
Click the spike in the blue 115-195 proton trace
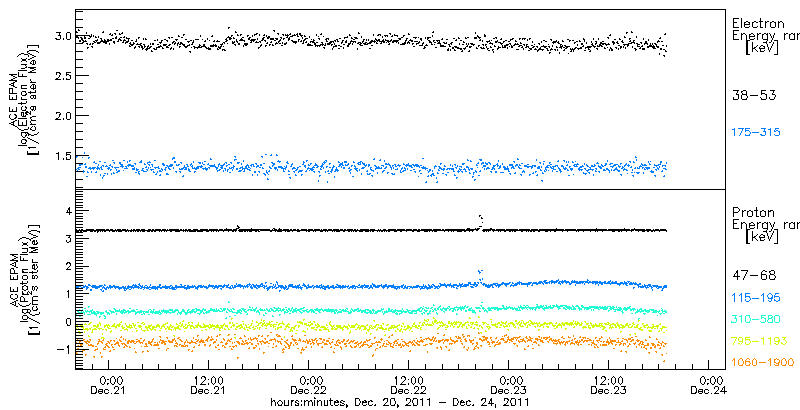pos(480,276)
